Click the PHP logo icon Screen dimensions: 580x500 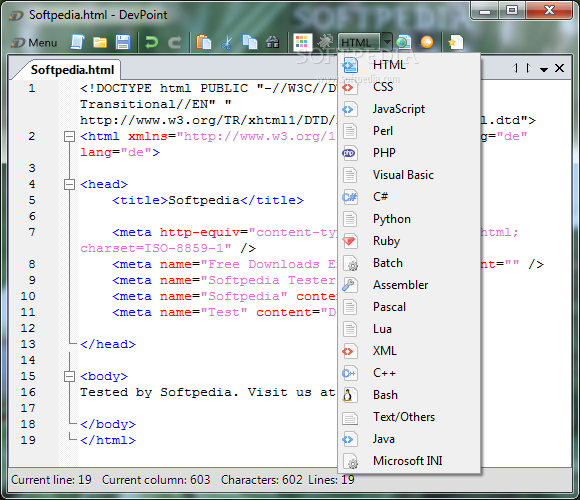(350, 153)
